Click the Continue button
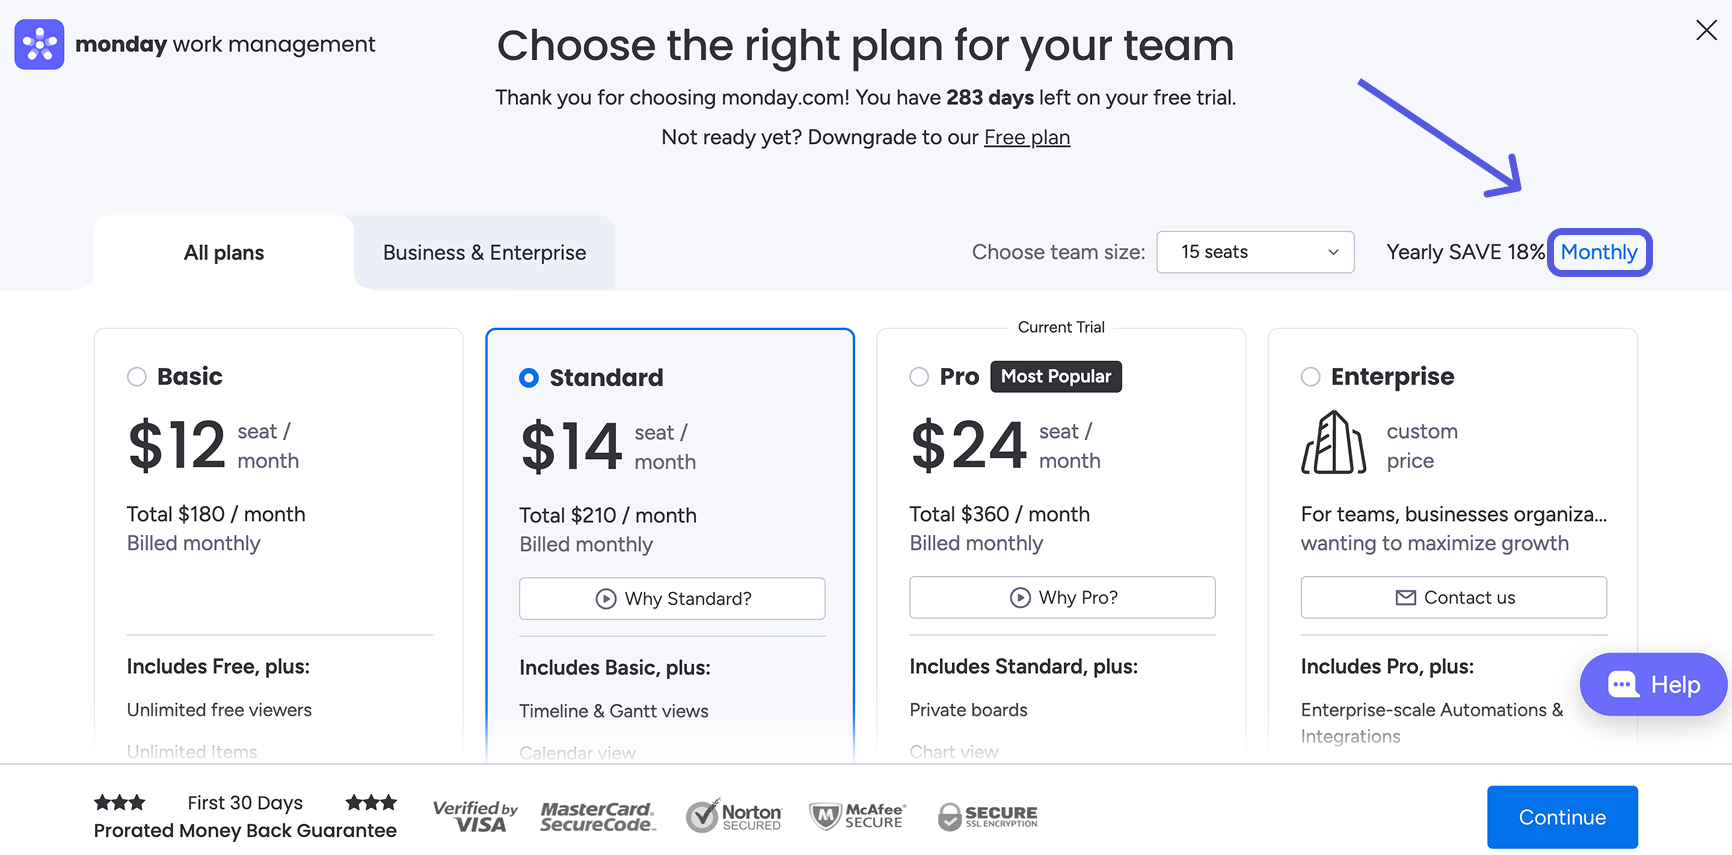This screenshot has height=855, width=1732. click(1562, 817)
